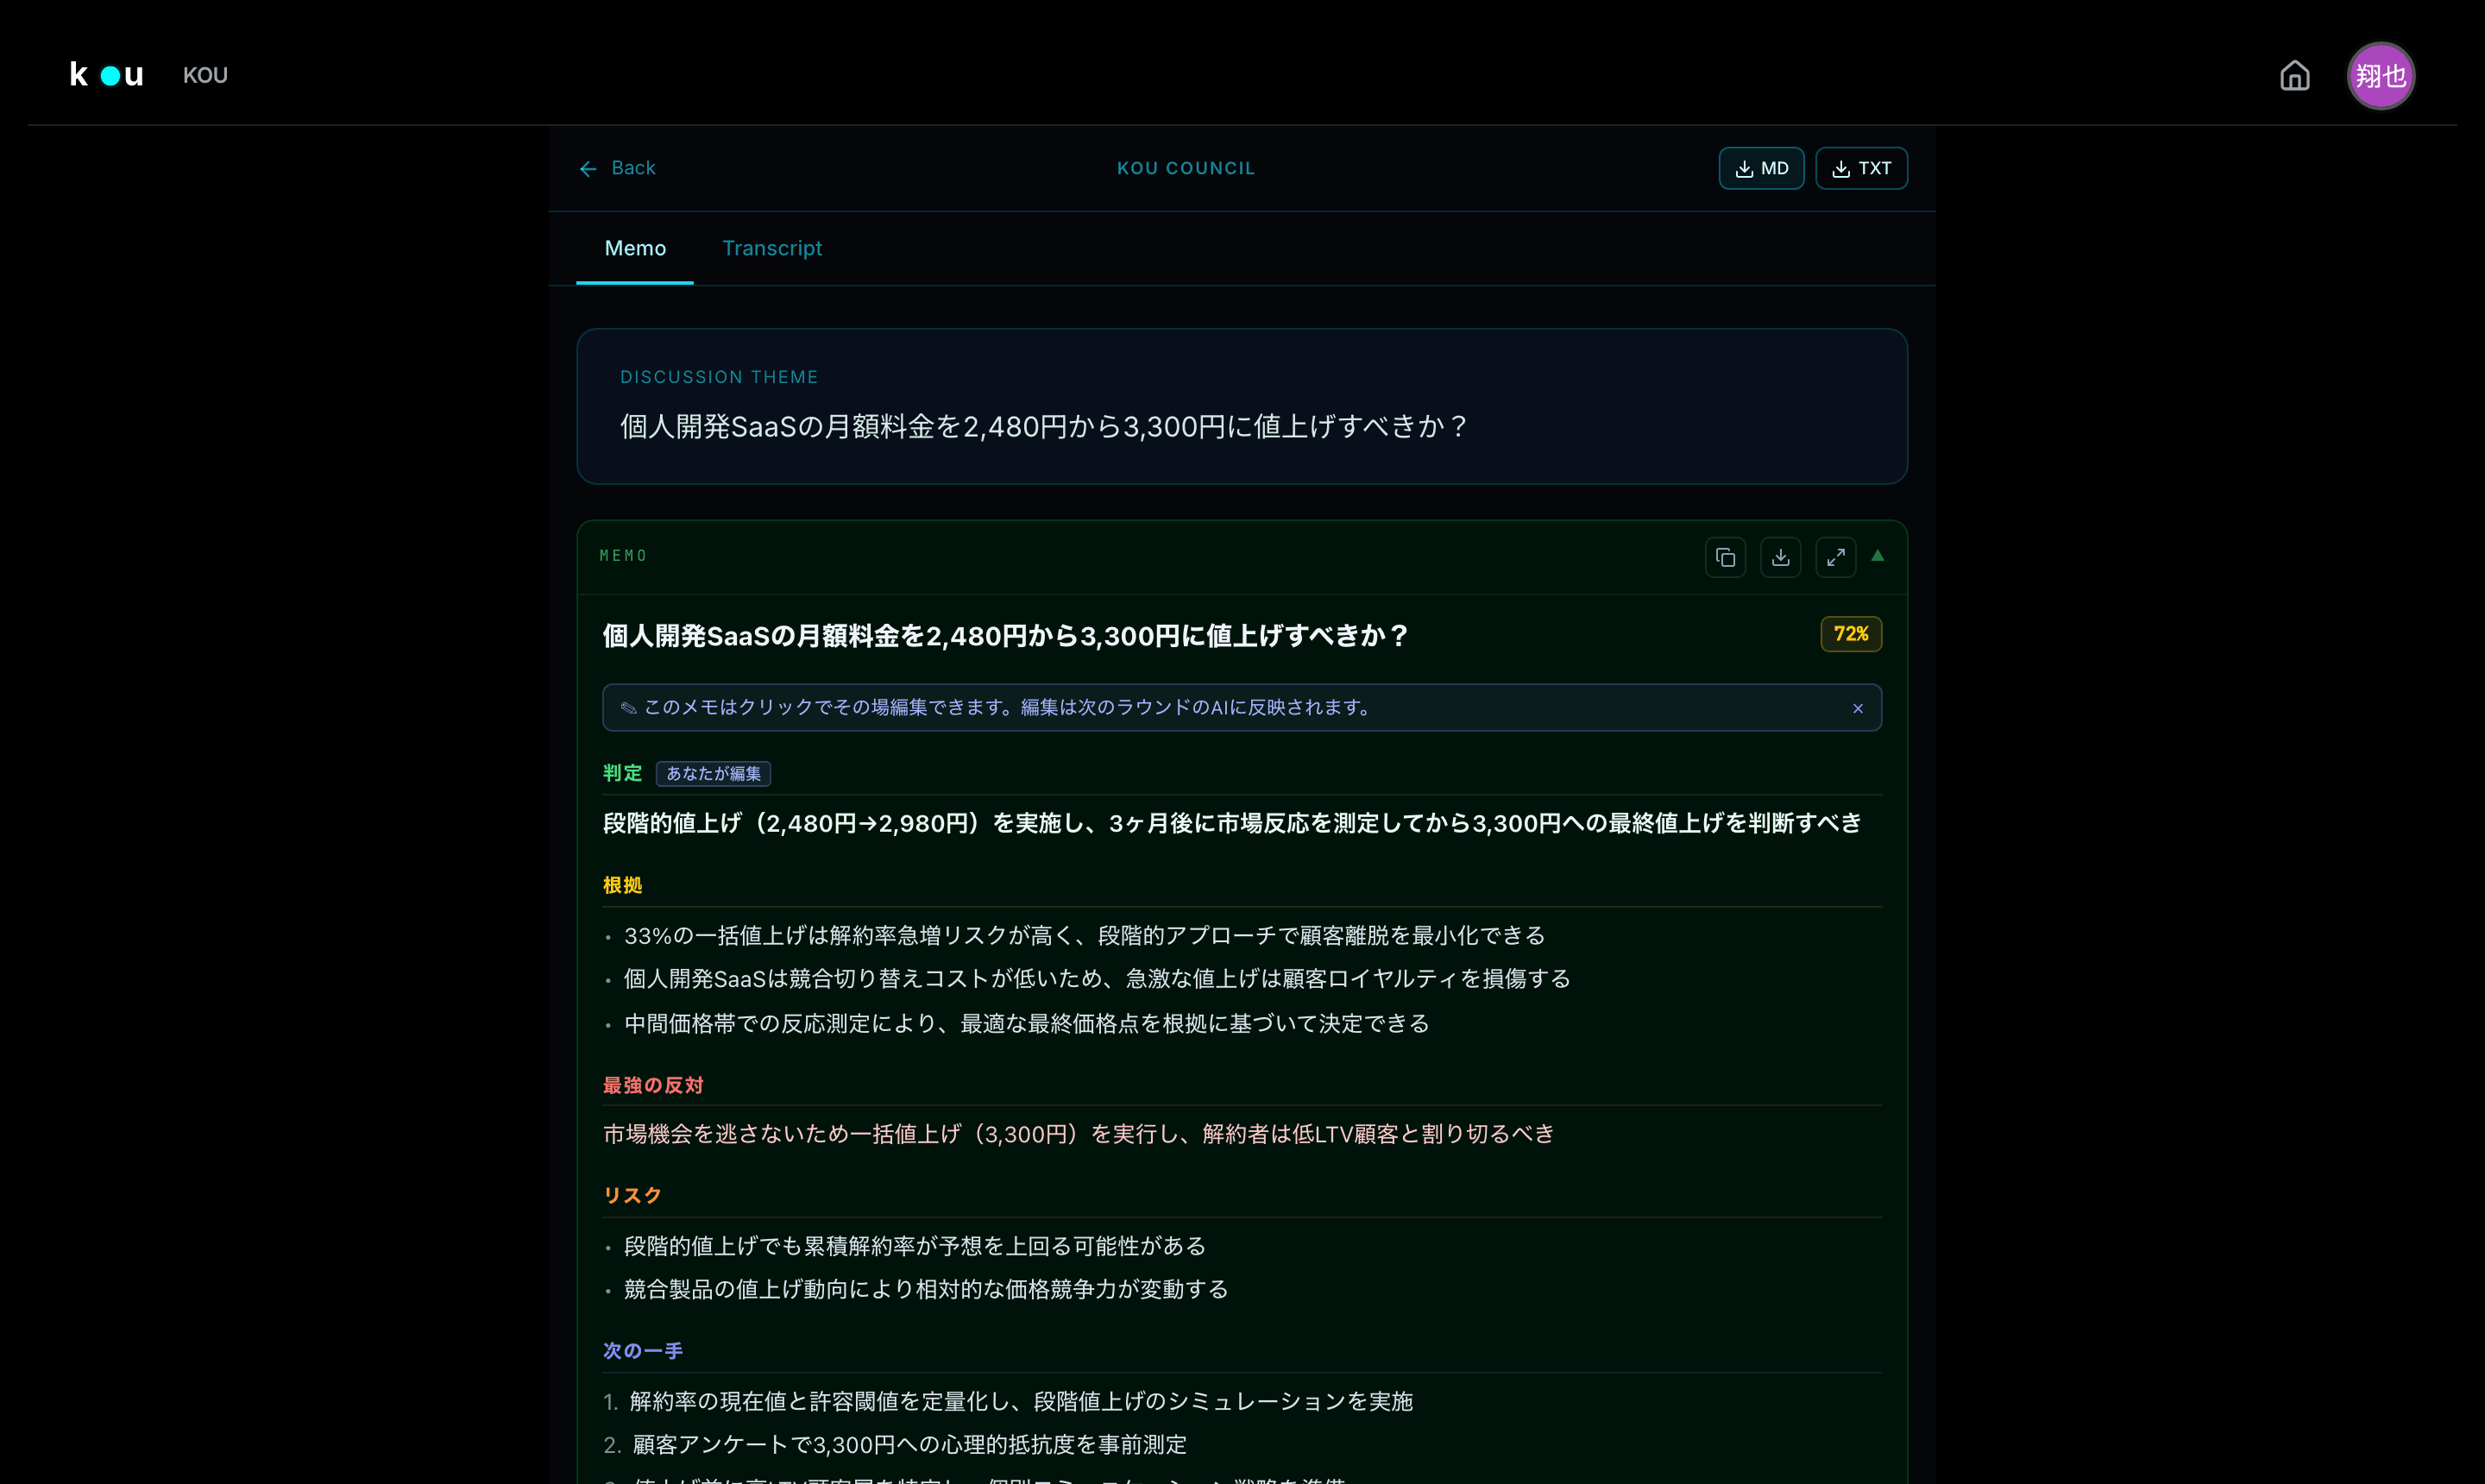Click the discussion theme question text
The width and height of the screenshot is (2485, 1484).
(x=1044, y=427)
